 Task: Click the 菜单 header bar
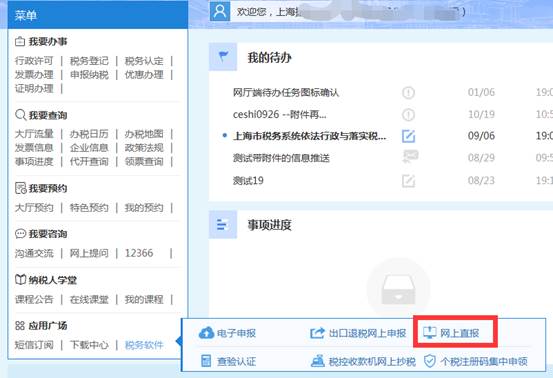point(98,15)
